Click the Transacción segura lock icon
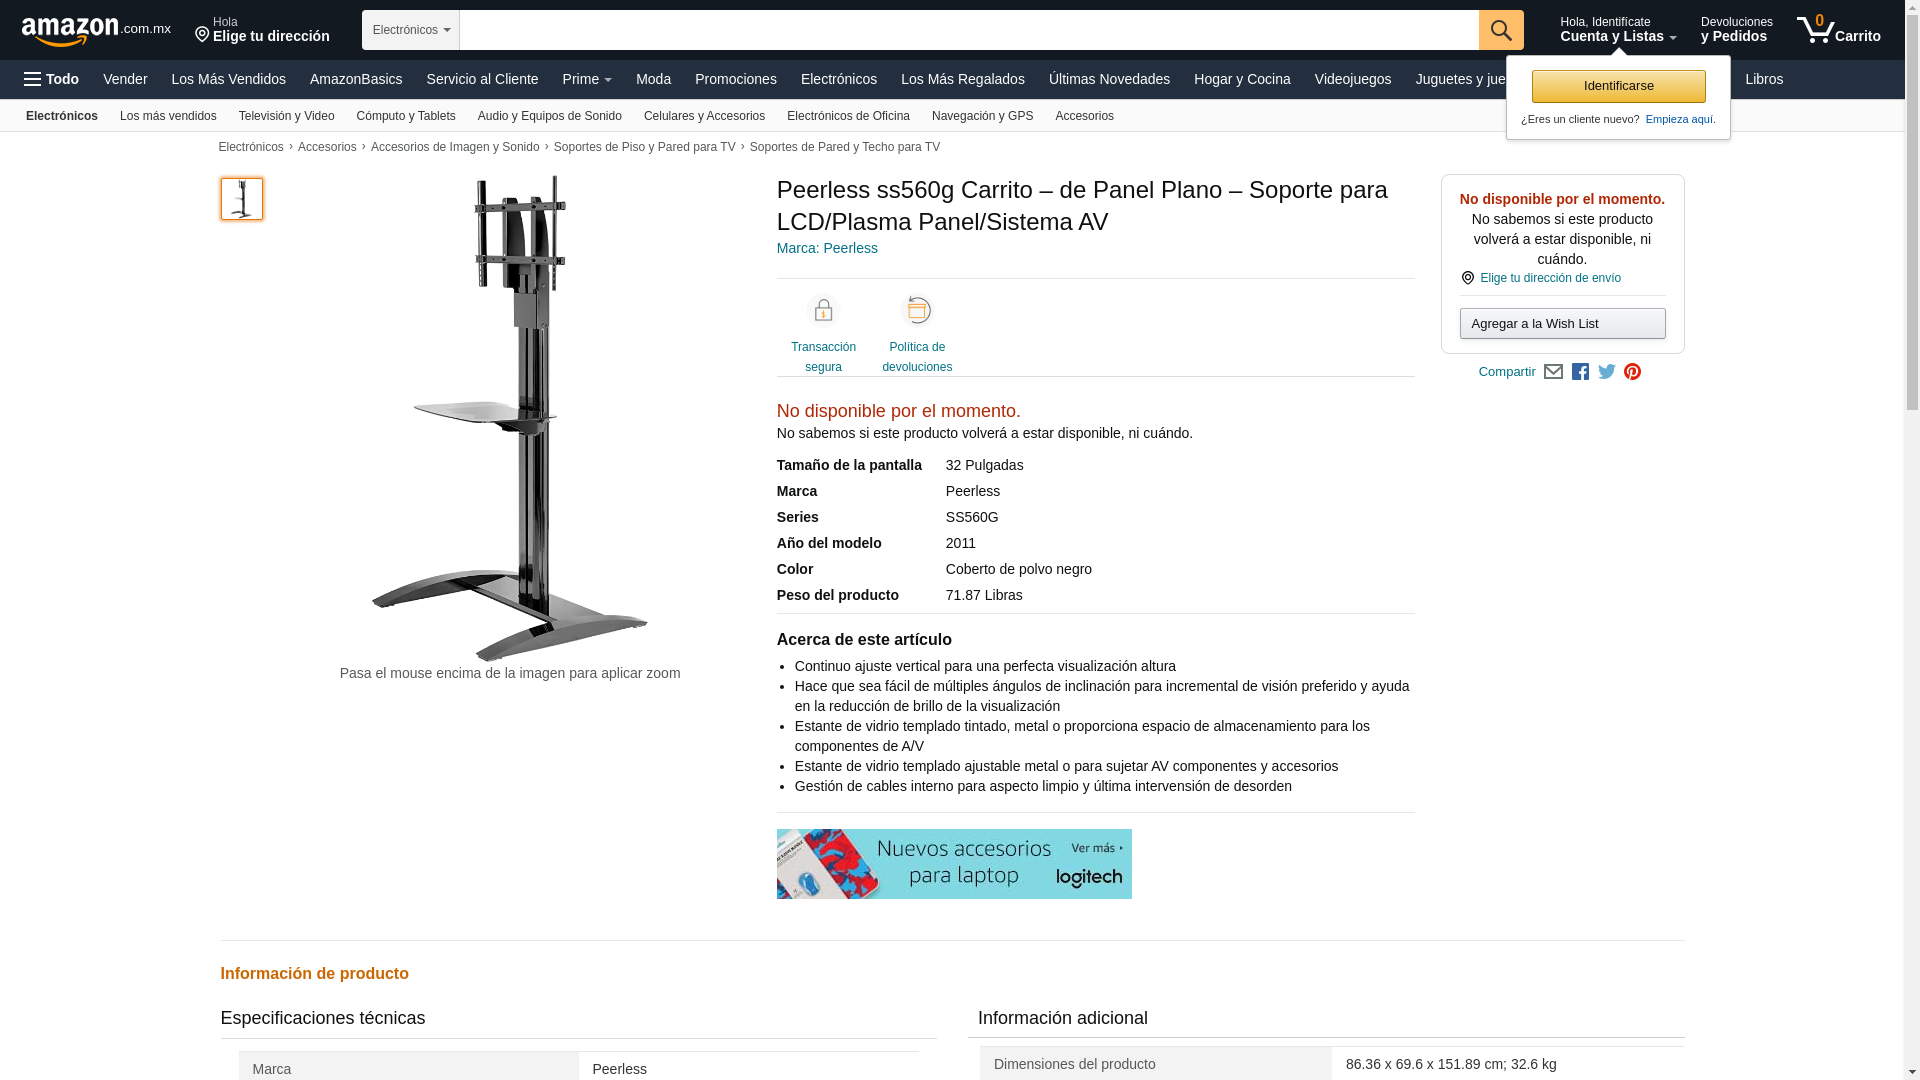 pyautogui.click(x=823, y=311)
